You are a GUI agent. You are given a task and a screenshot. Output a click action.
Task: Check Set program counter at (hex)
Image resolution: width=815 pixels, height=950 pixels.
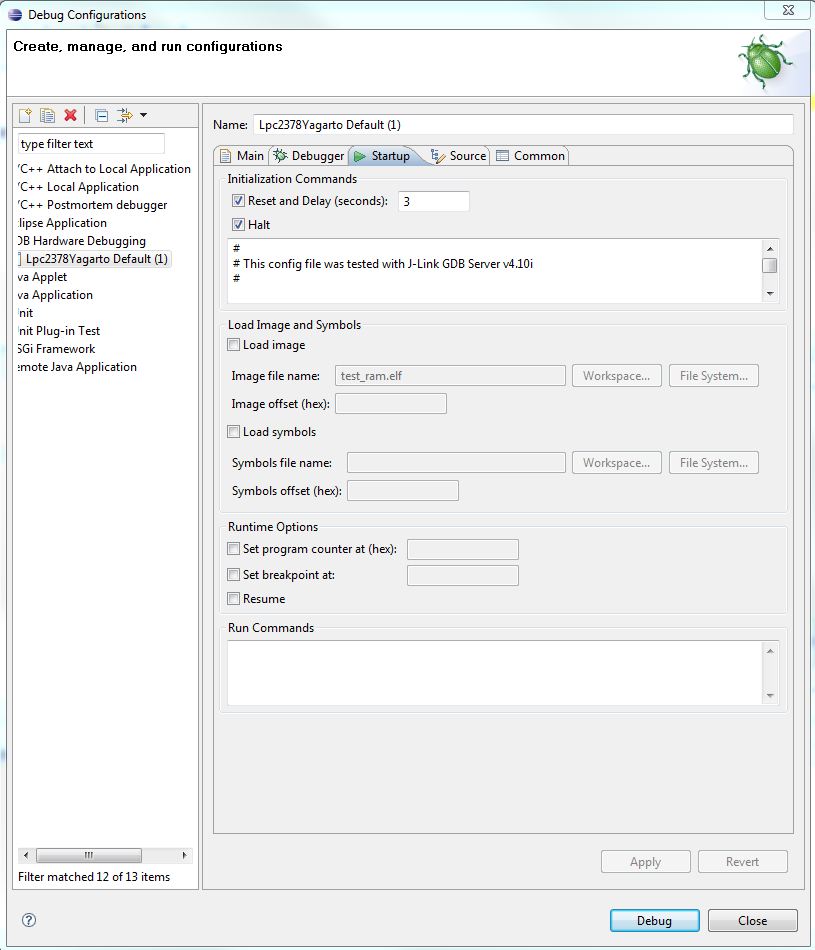tap(233, 548)
